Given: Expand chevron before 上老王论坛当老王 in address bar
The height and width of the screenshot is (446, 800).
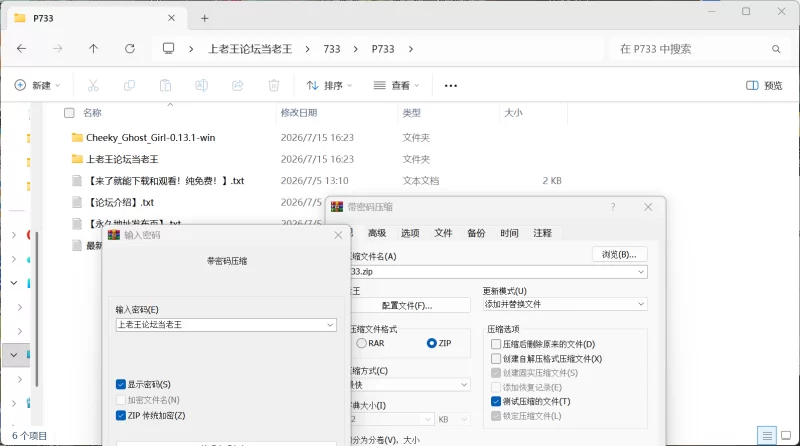Looking at the screenshot, I should click(x=191, y=49).
